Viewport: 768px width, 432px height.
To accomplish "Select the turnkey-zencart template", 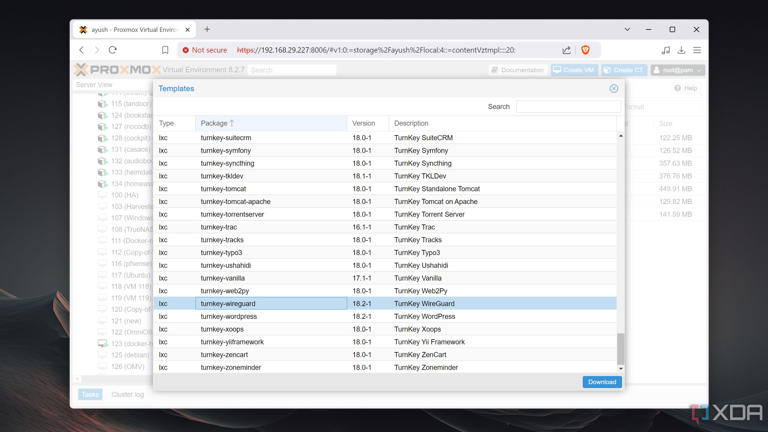I will [x=385, y=355].
